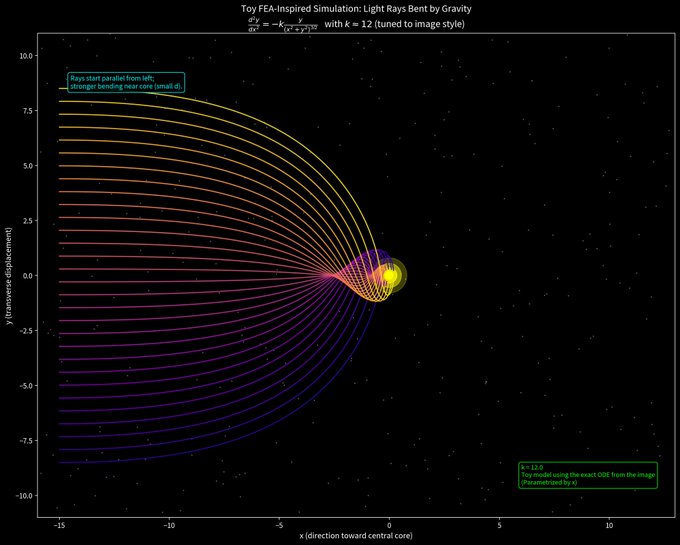Click "Toy model using the exact ODE from the image"
This screenshot has height=545, width=680.
pos(588,475)
